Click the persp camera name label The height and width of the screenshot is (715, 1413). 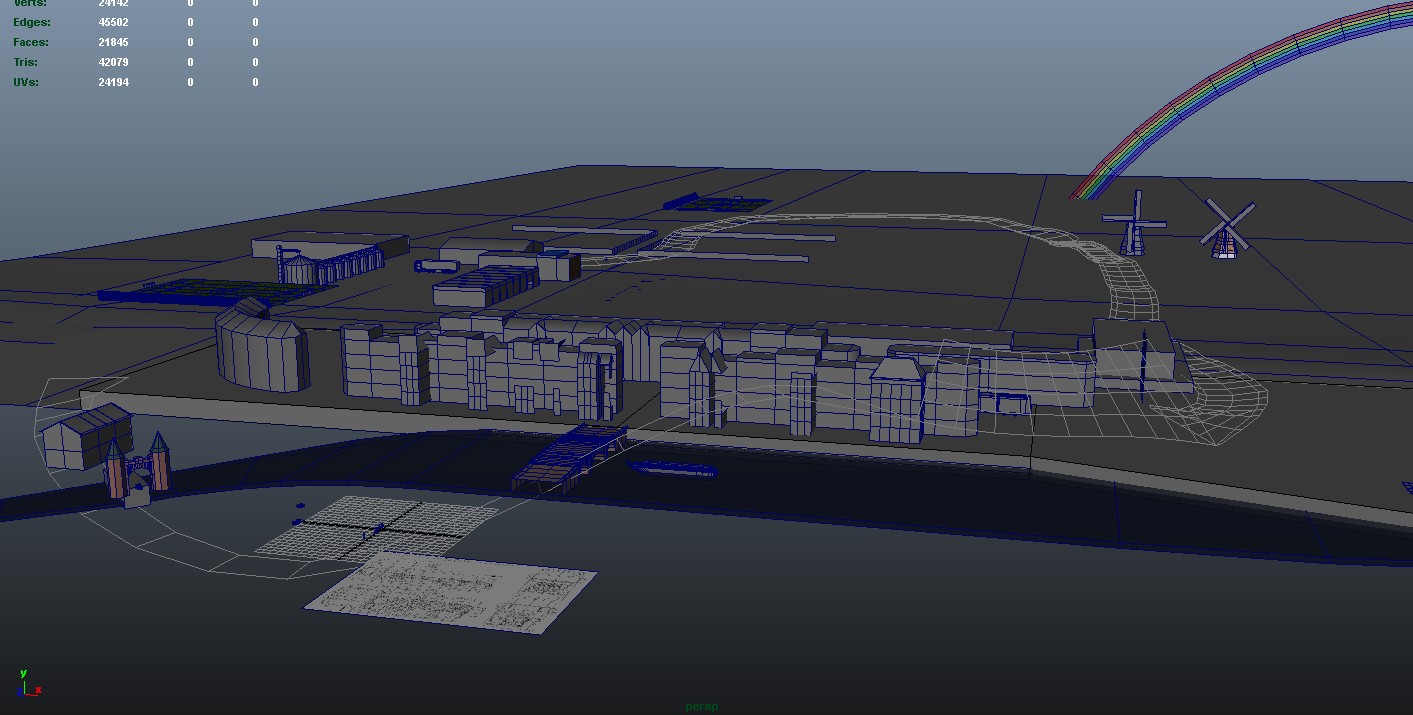coord(701,706)
